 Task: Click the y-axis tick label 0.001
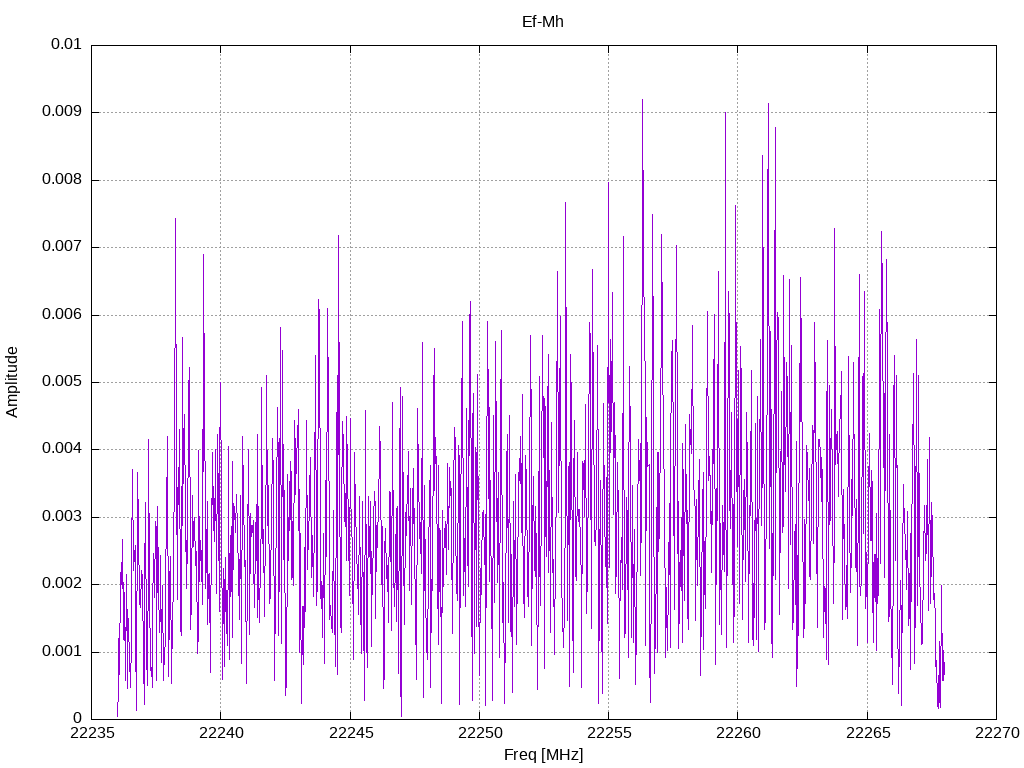(x=63, y=652)
